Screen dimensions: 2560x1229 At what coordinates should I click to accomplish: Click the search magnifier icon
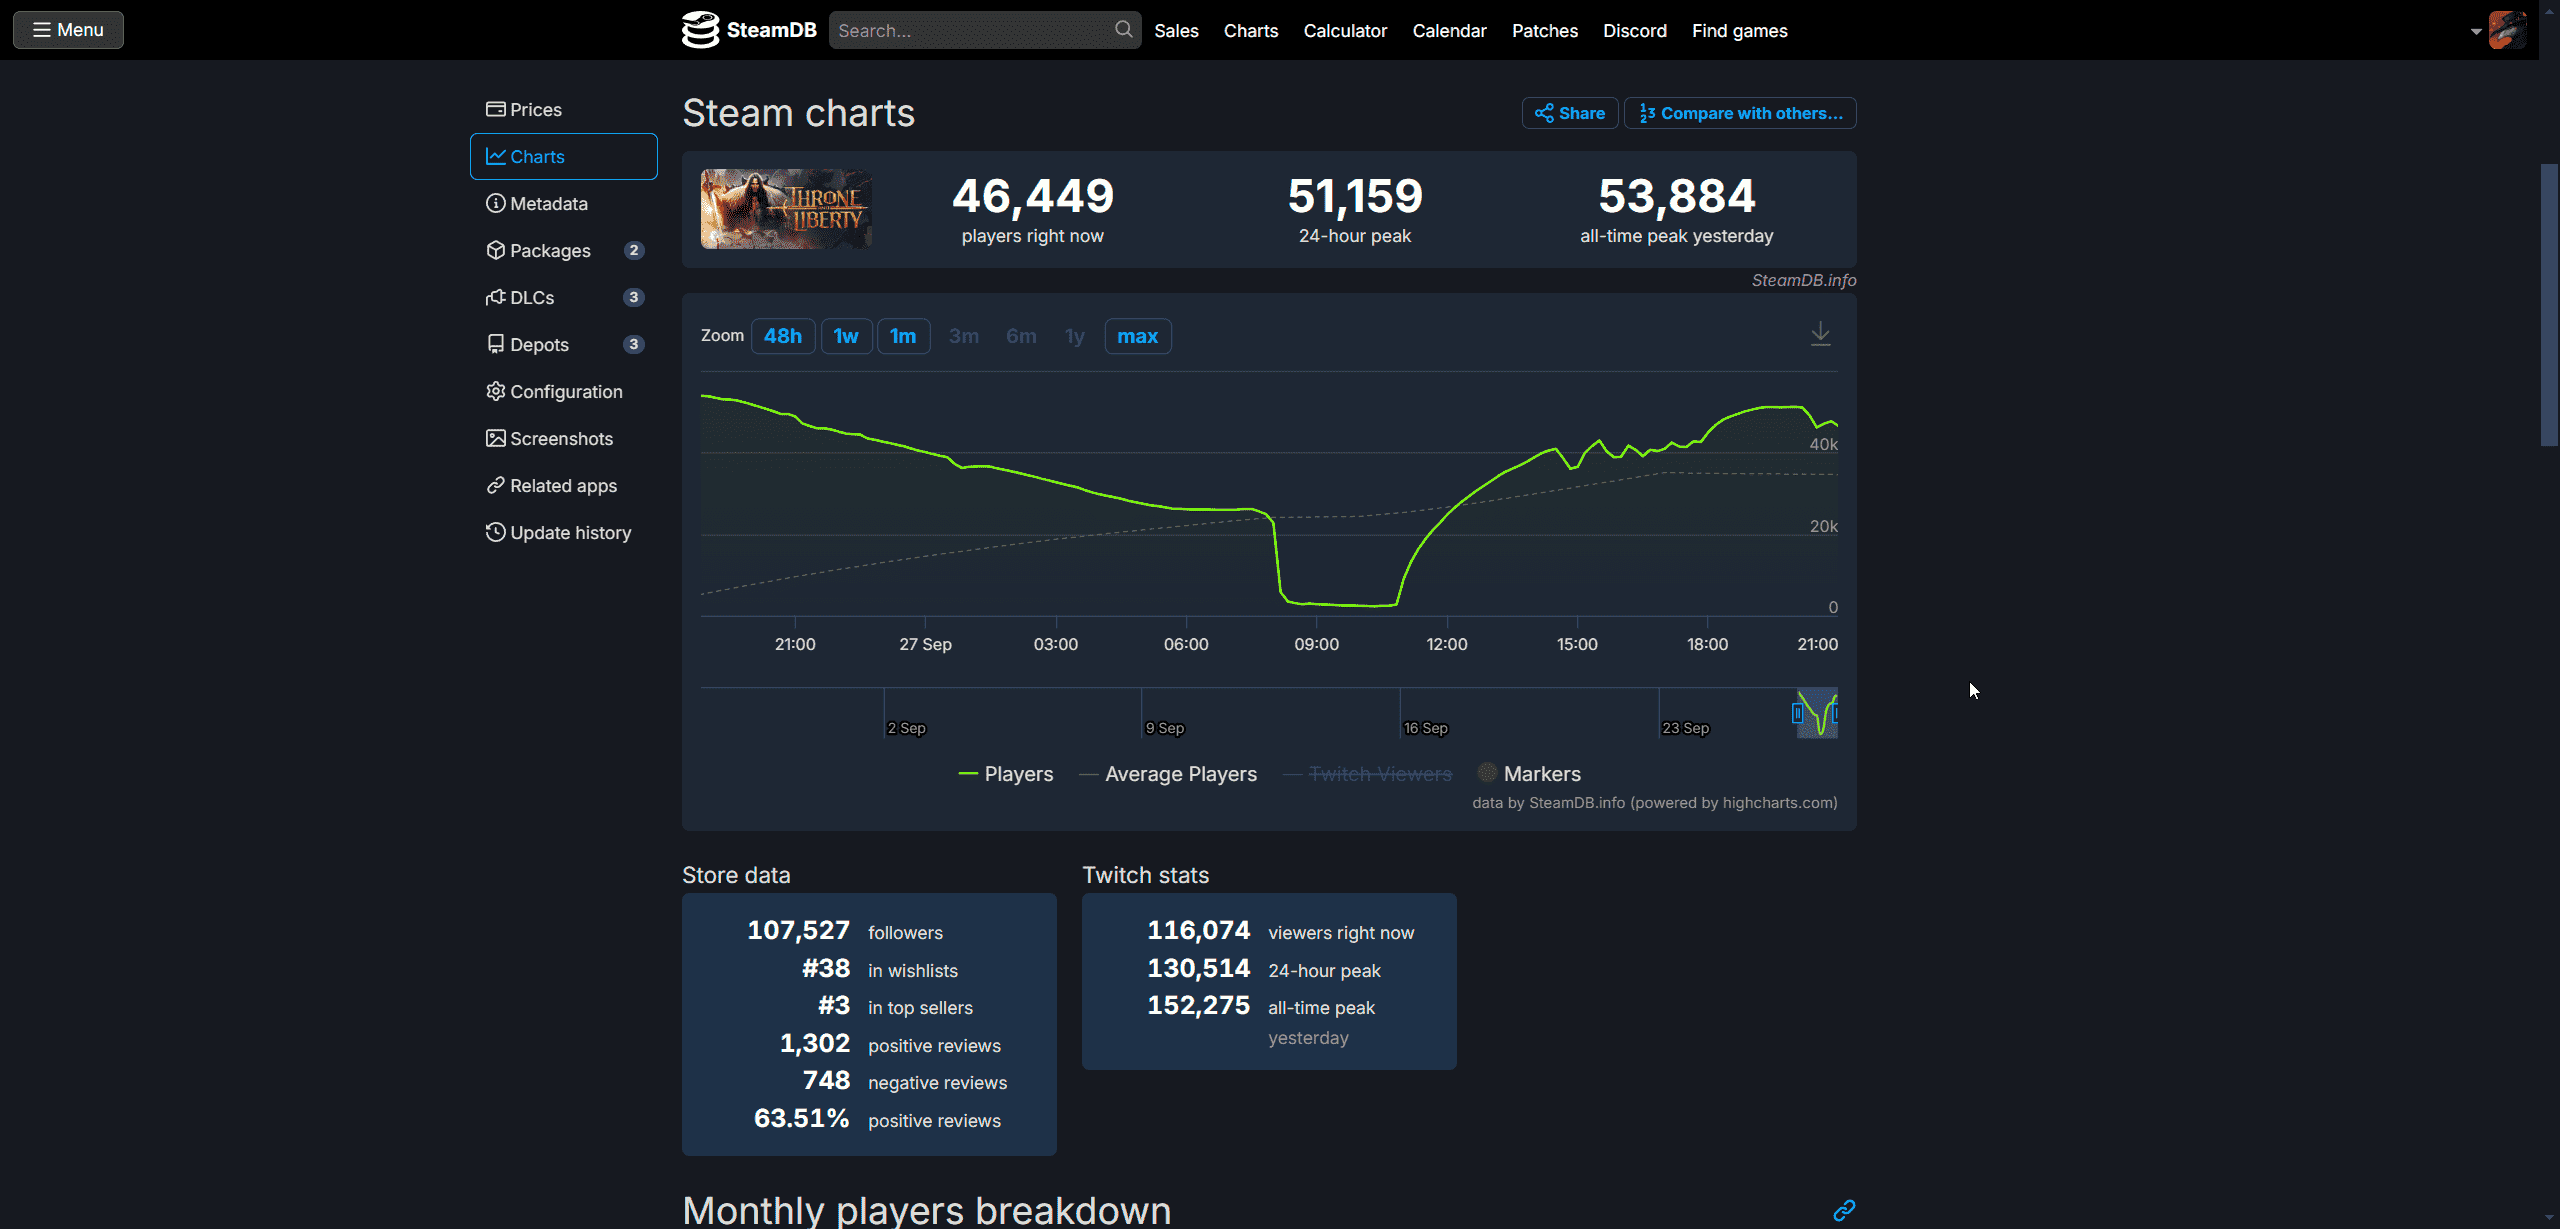1123,30
